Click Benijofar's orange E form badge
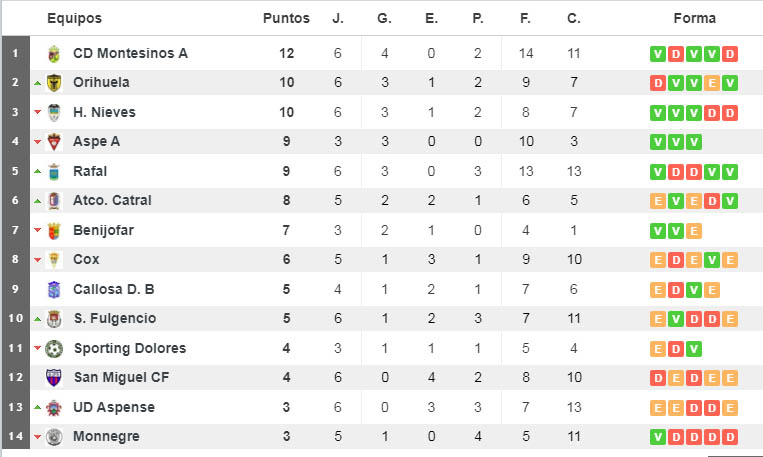Image resolution: width=763 pixels, height=457 pixels. click(x=694, y=231)
